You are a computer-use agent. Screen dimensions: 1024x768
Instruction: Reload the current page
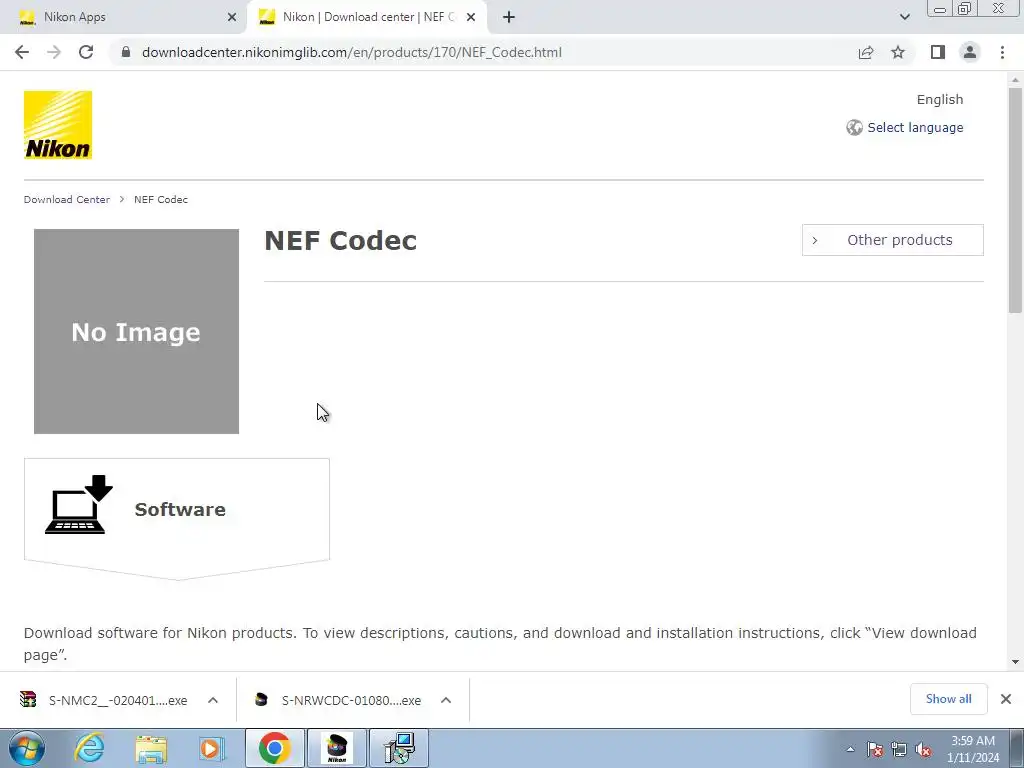click(86, 52)
